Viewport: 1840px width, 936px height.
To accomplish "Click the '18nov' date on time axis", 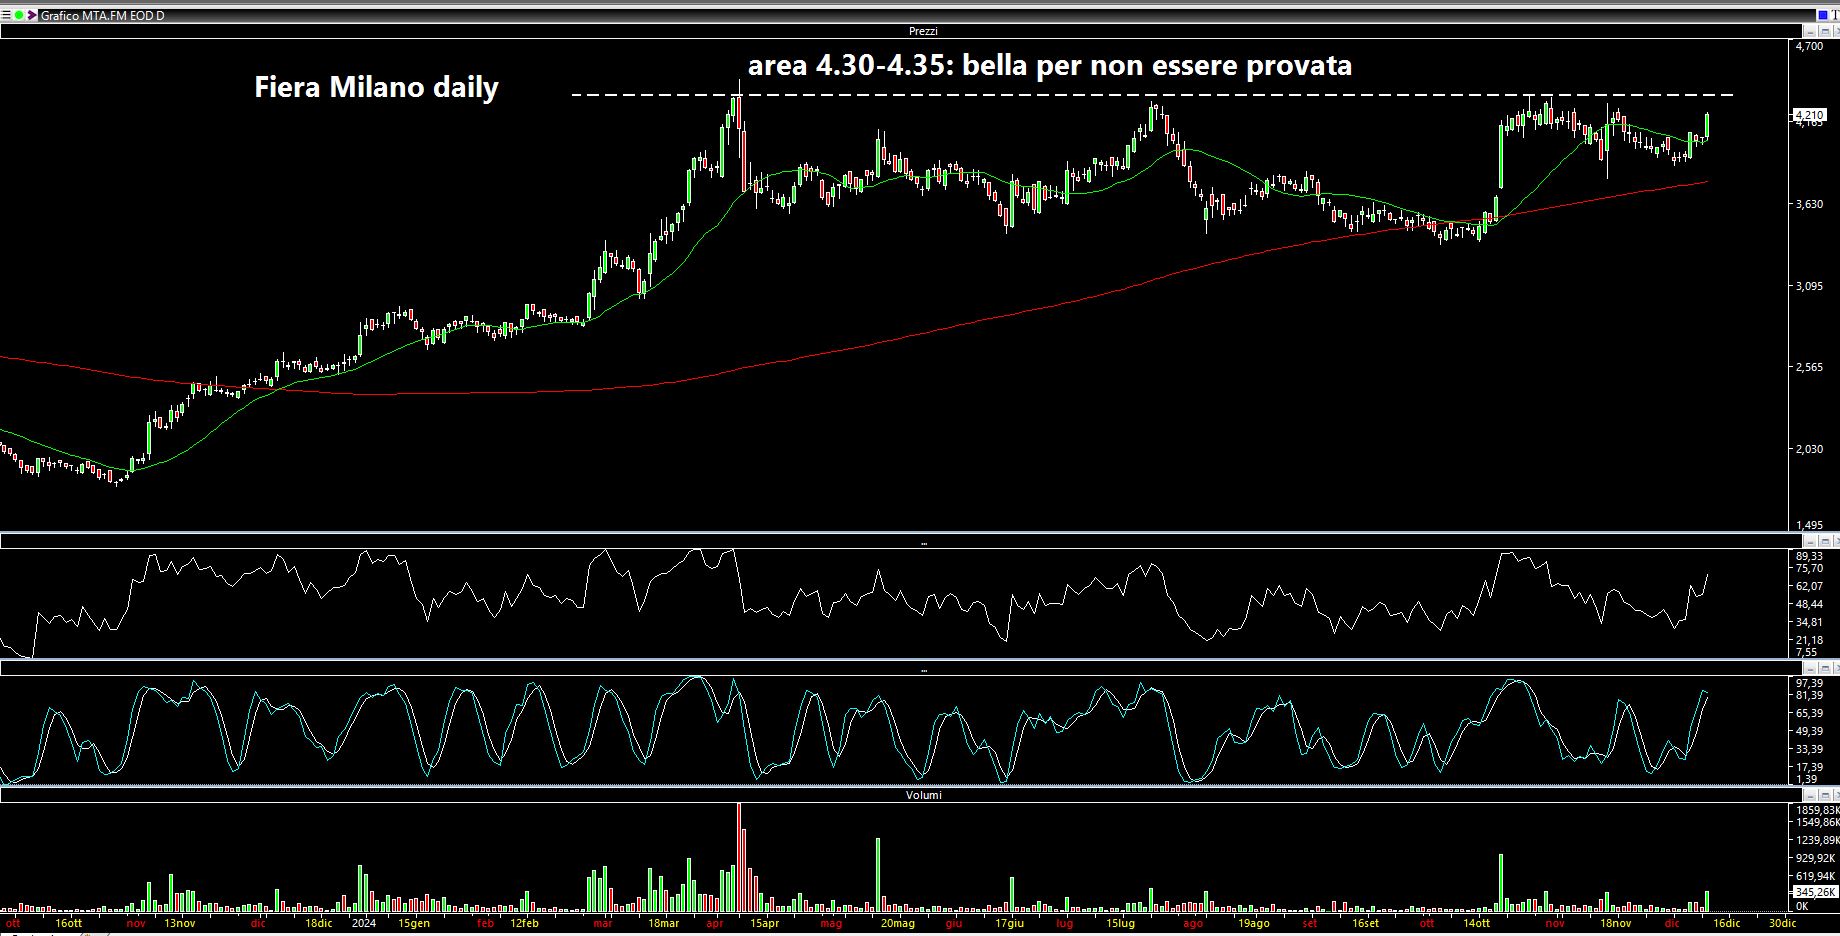I will [1616, 923].
